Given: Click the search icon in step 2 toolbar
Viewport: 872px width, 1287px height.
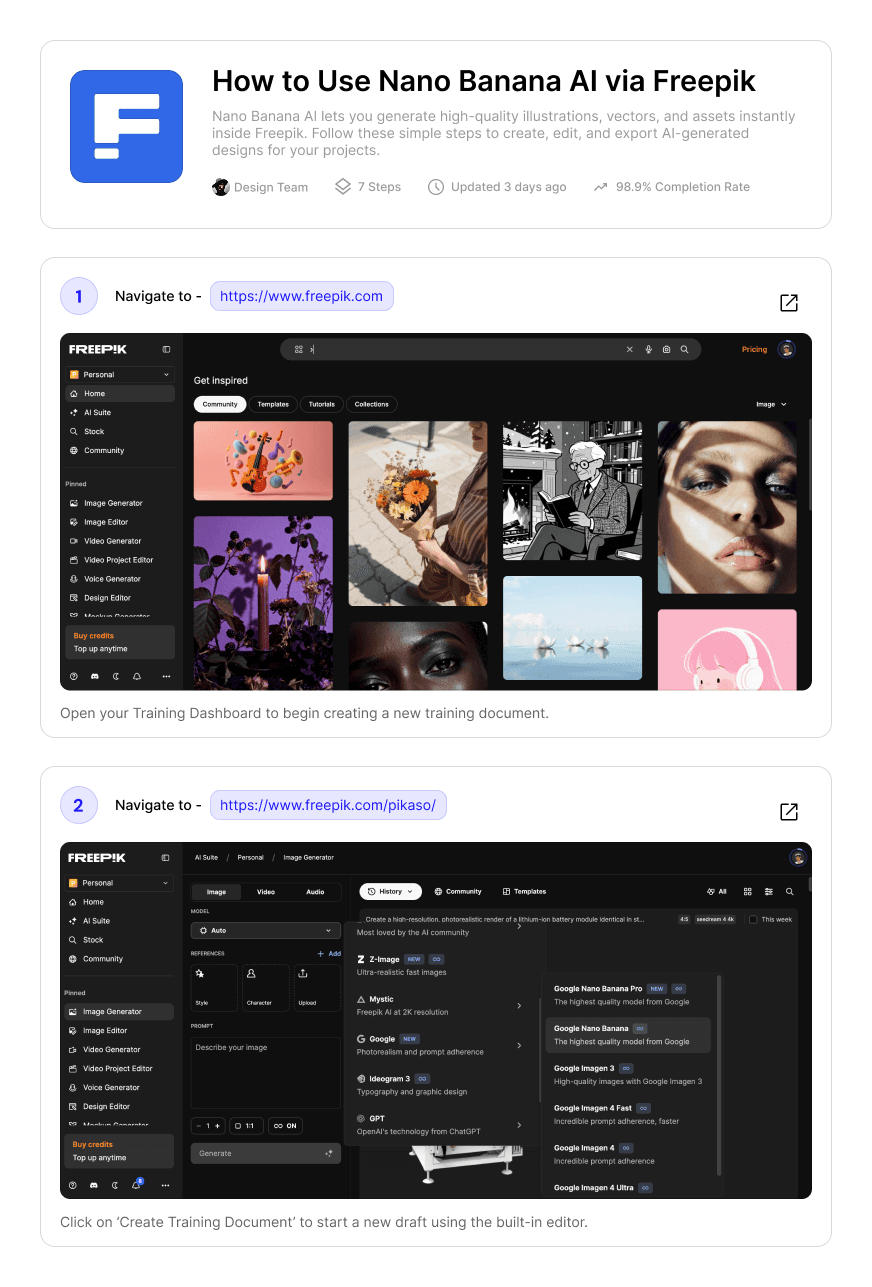Looking at the screenshot, I should (x=790, y=891).
